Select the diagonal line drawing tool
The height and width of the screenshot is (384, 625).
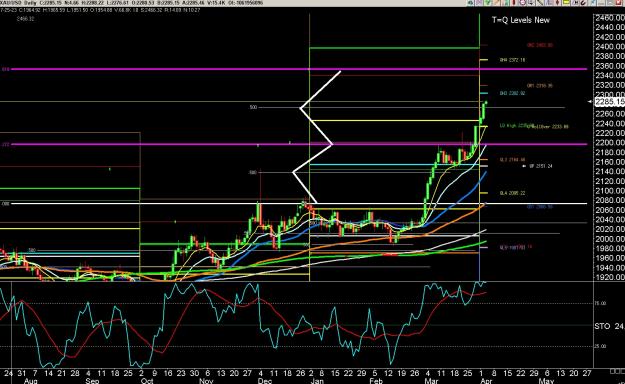tap(540, 2)
